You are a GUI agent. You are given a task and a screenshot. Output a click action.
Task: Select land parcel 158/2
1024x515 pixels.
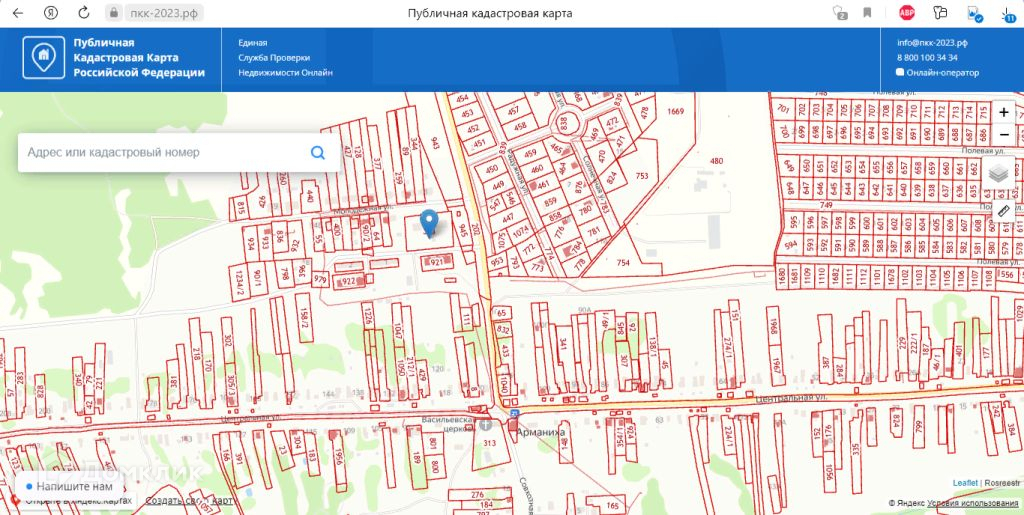304,318
